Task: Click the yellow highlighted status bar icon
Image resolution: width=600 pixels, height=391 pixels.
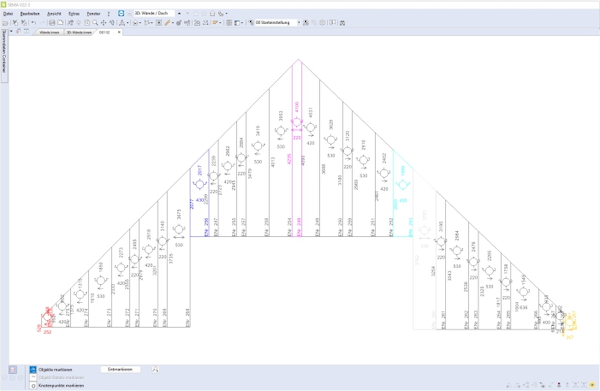Action: click(x=592, y=385)
